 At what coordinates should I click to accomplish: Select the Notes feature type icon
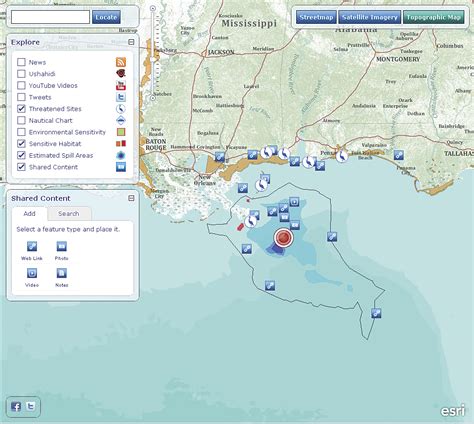[62, 273]
